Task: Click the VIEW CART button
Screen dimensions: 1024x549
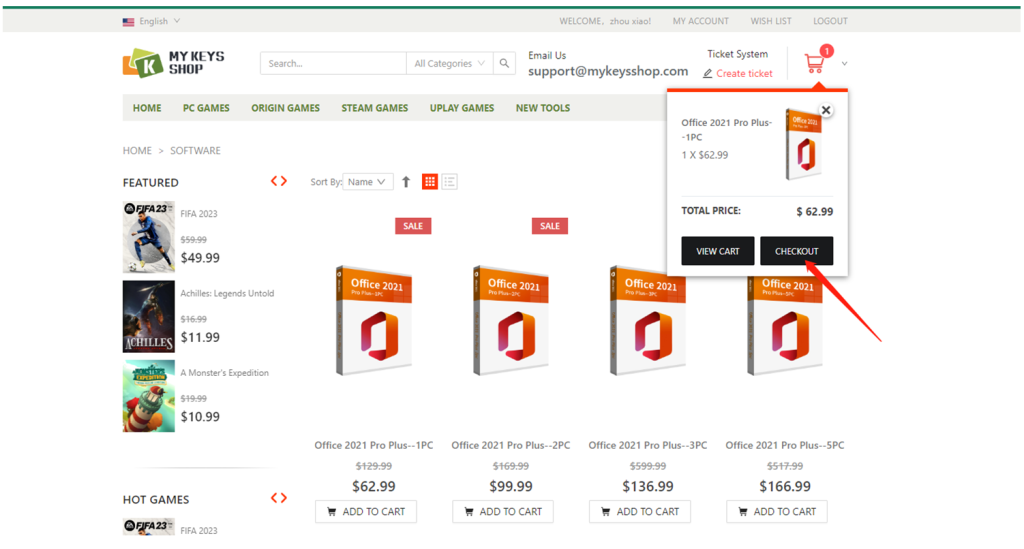Action: click(718, 251)
